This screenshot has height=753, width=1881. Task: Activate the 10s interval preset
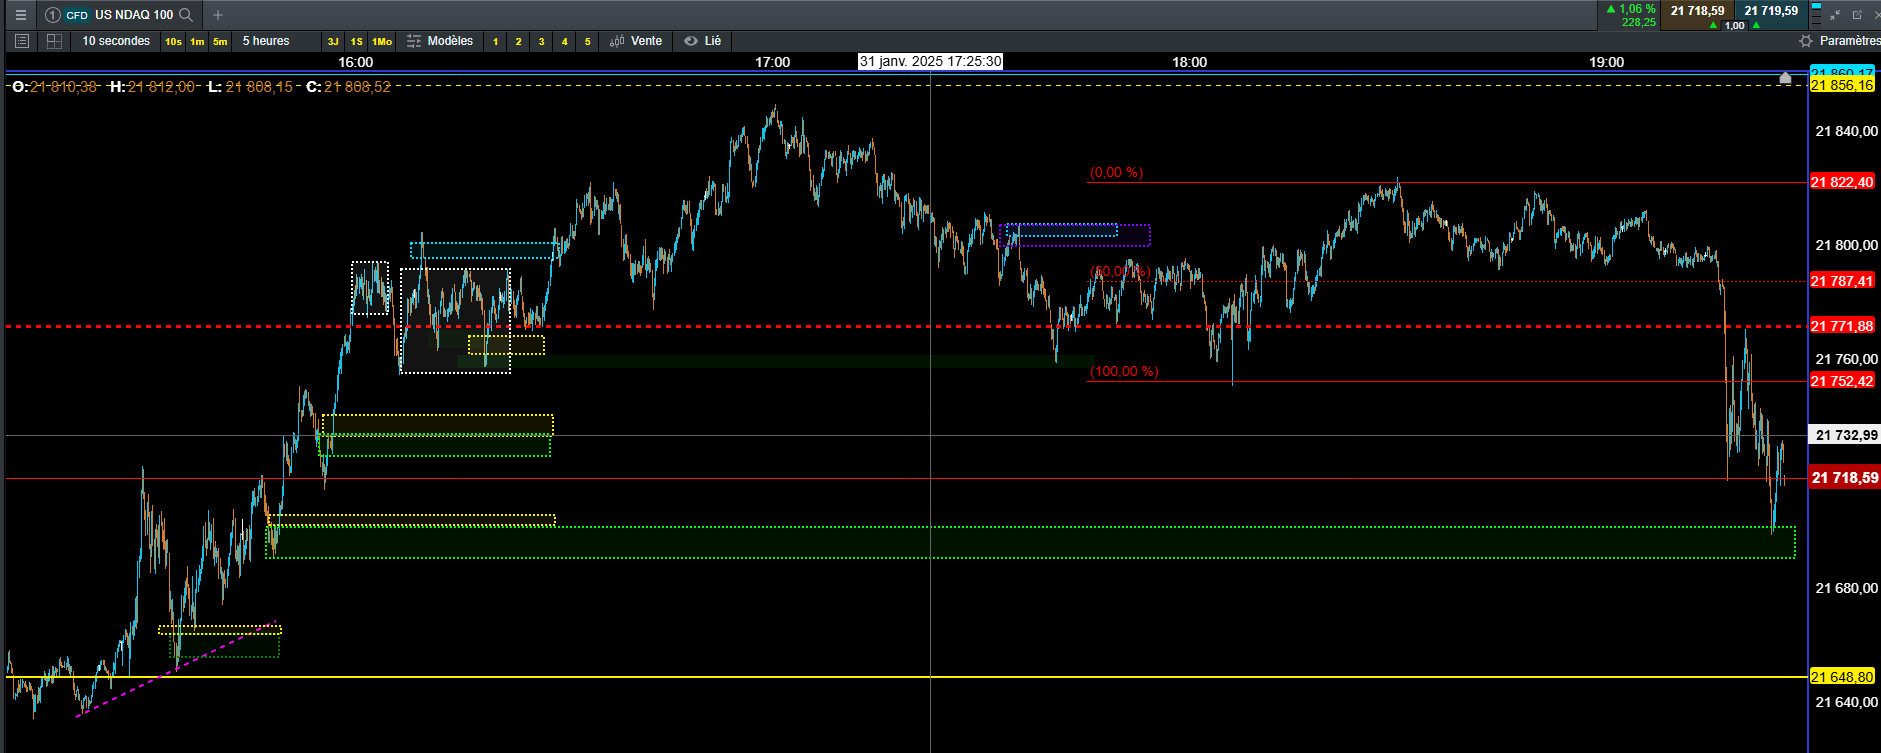tap(174, 42)
